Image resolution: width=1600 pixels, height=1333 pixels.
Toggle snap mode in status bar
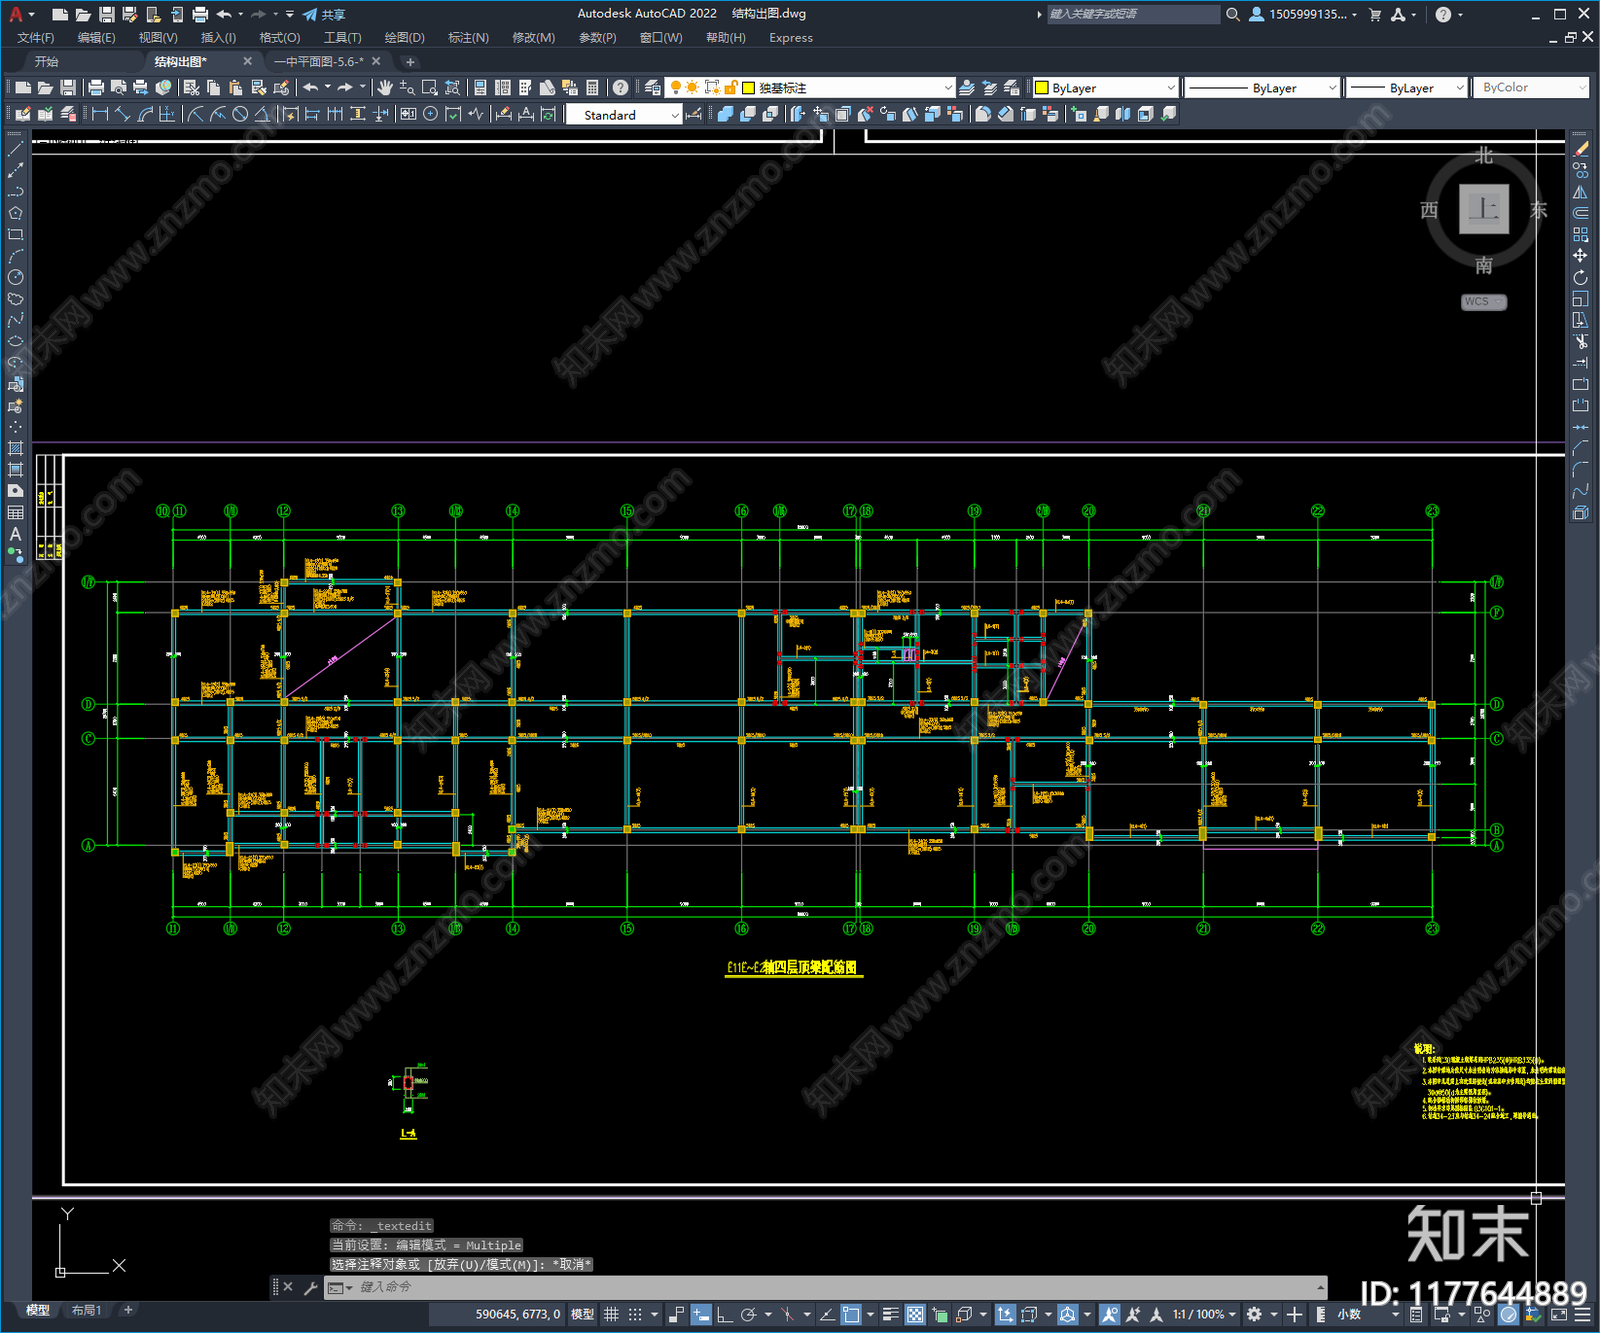click(x=635, y=1314)
